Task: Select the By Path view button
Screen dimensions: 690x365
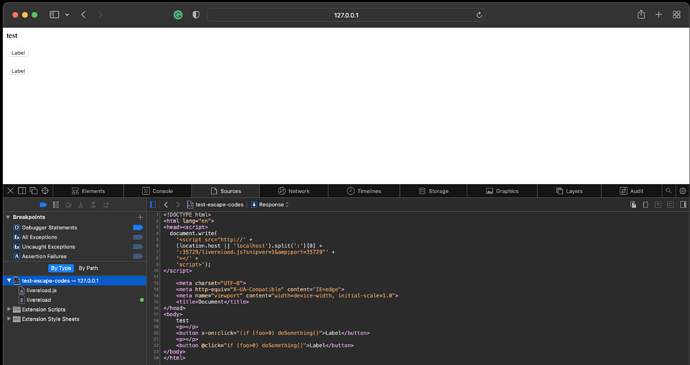Action: pyautogui.click(x=88, y=268)
